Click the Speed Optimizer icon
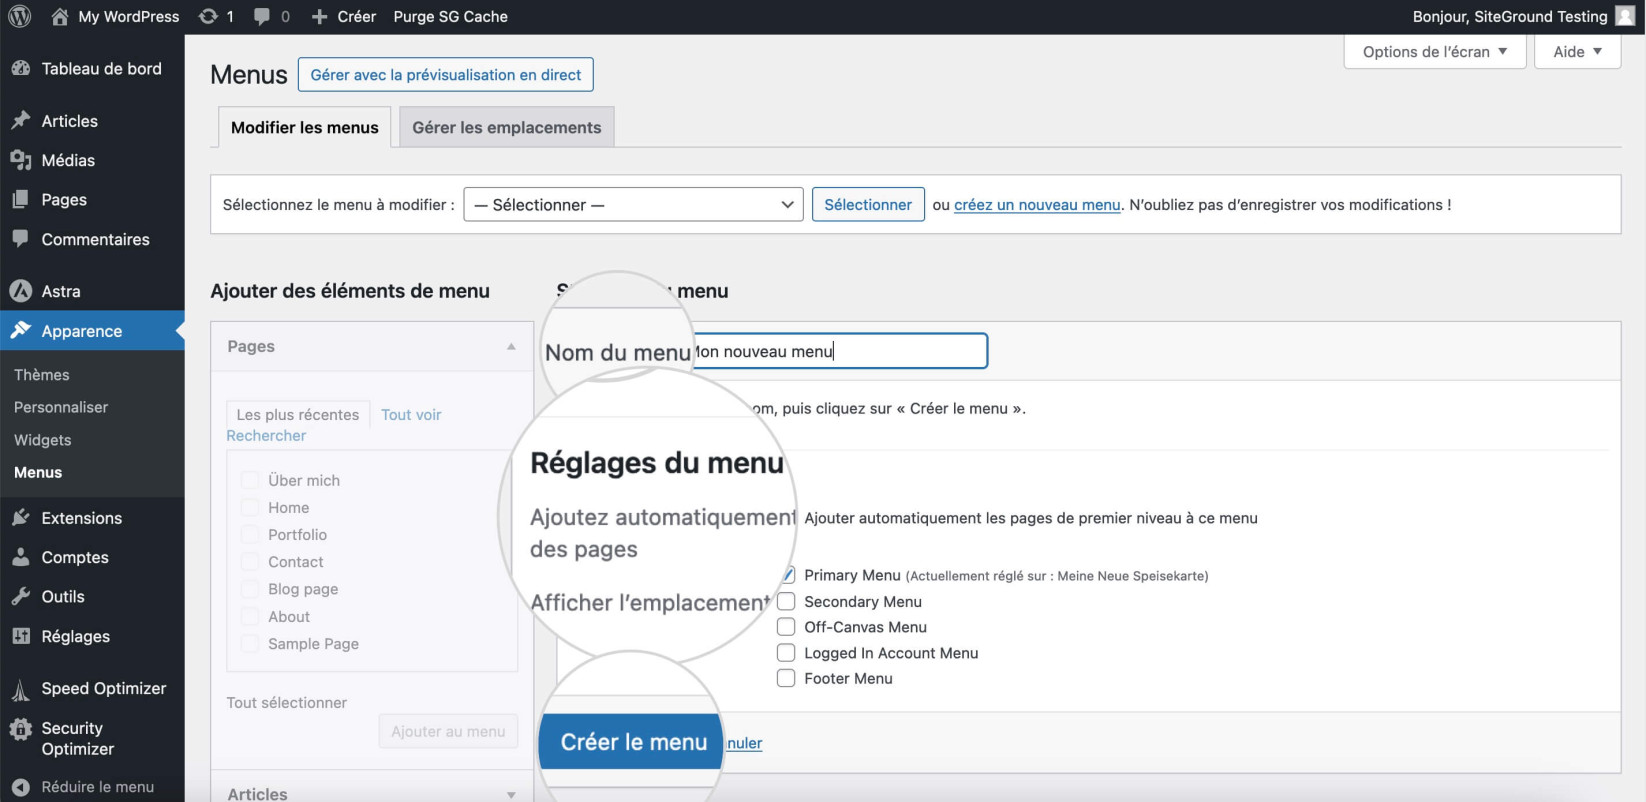 click(x=21, y=689)
